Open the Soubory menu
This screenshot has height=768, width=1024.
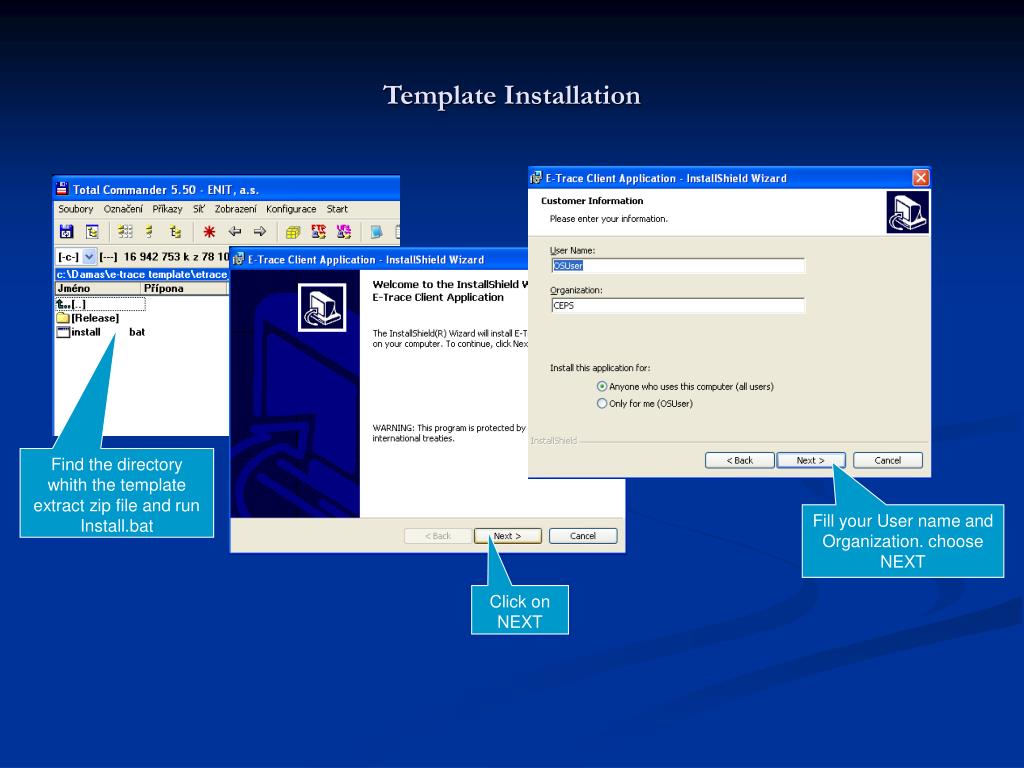coord(76,209)
